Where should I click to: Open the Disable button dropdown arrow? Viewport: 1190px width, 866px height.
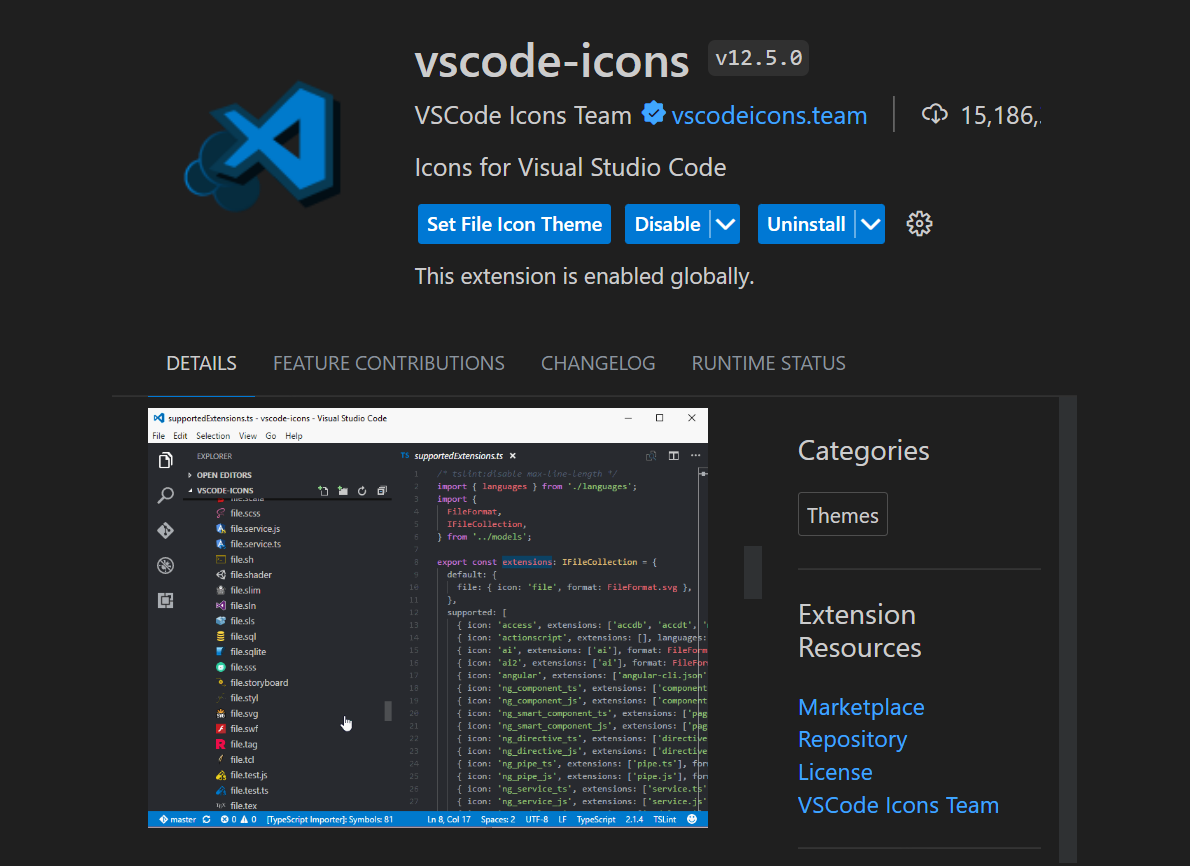tap(726, 224)
